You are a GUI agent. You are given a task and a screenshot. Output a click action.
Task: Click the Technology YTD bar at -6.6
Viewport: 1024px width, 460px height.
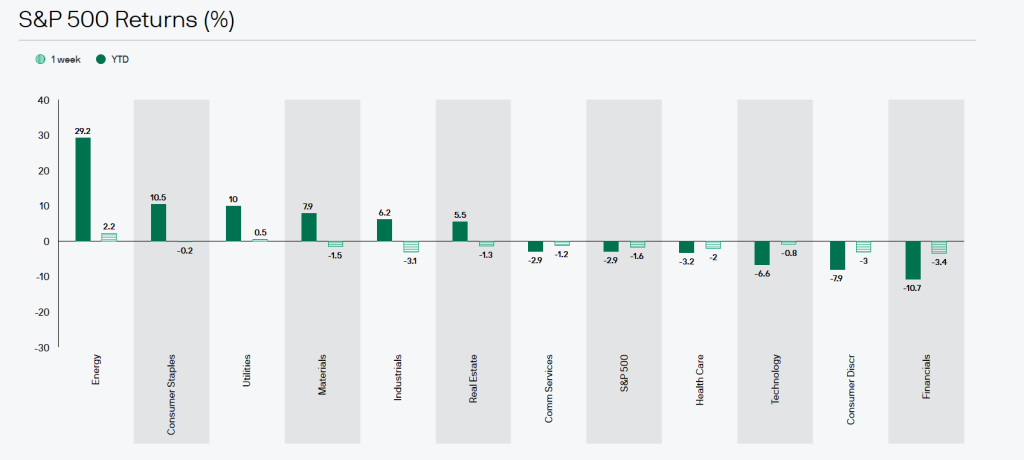(x=762, y=253)
